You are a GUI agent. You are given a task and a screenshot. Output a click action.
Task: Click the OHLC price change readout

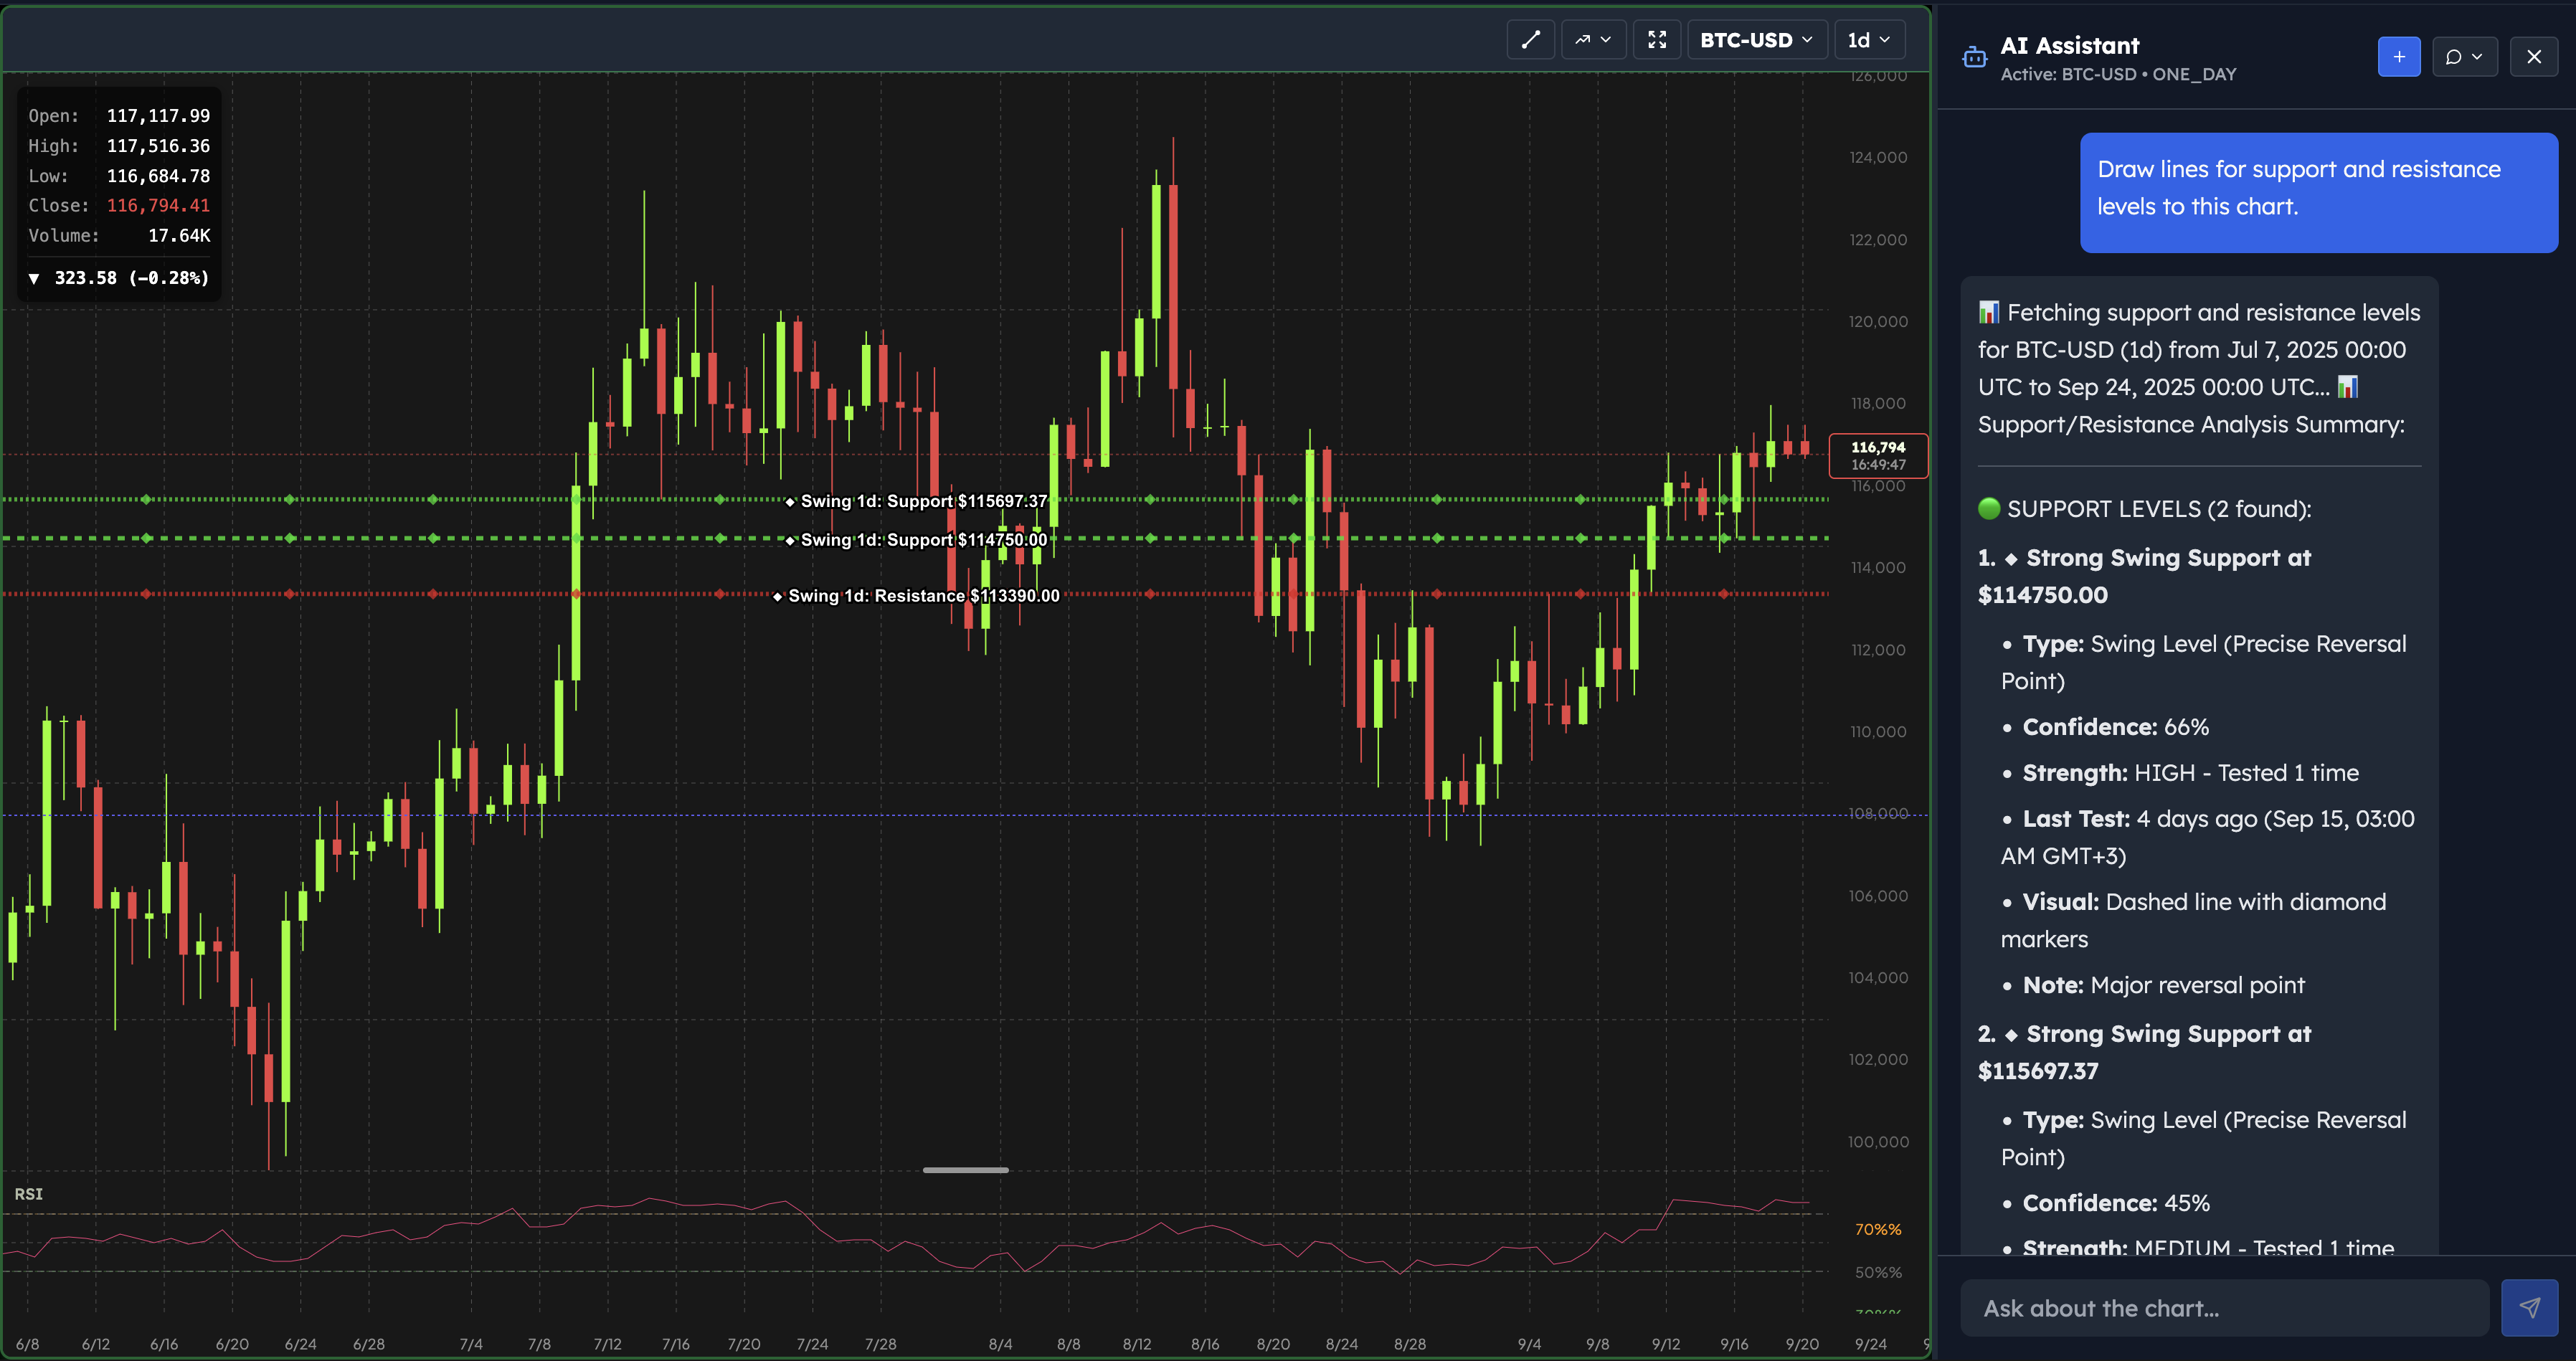(x=120, y=278)
